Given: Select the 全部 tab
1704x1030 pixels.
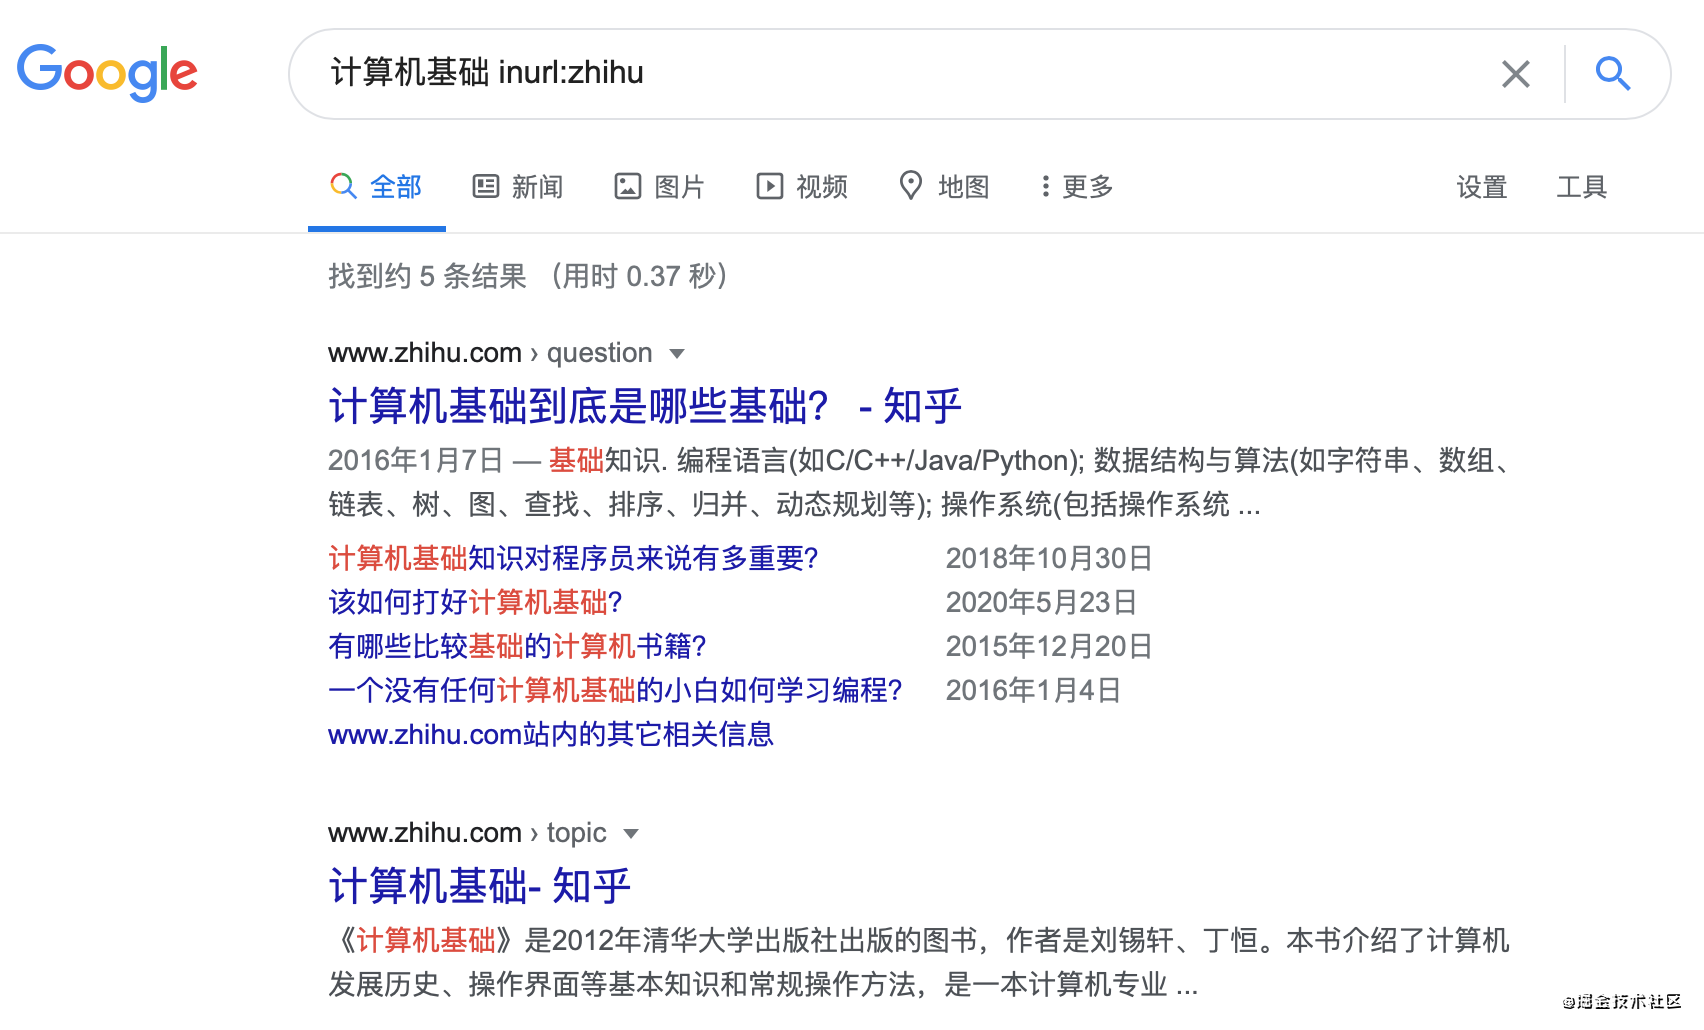Looking at the screenshot, I should click(x=376, y=187).
